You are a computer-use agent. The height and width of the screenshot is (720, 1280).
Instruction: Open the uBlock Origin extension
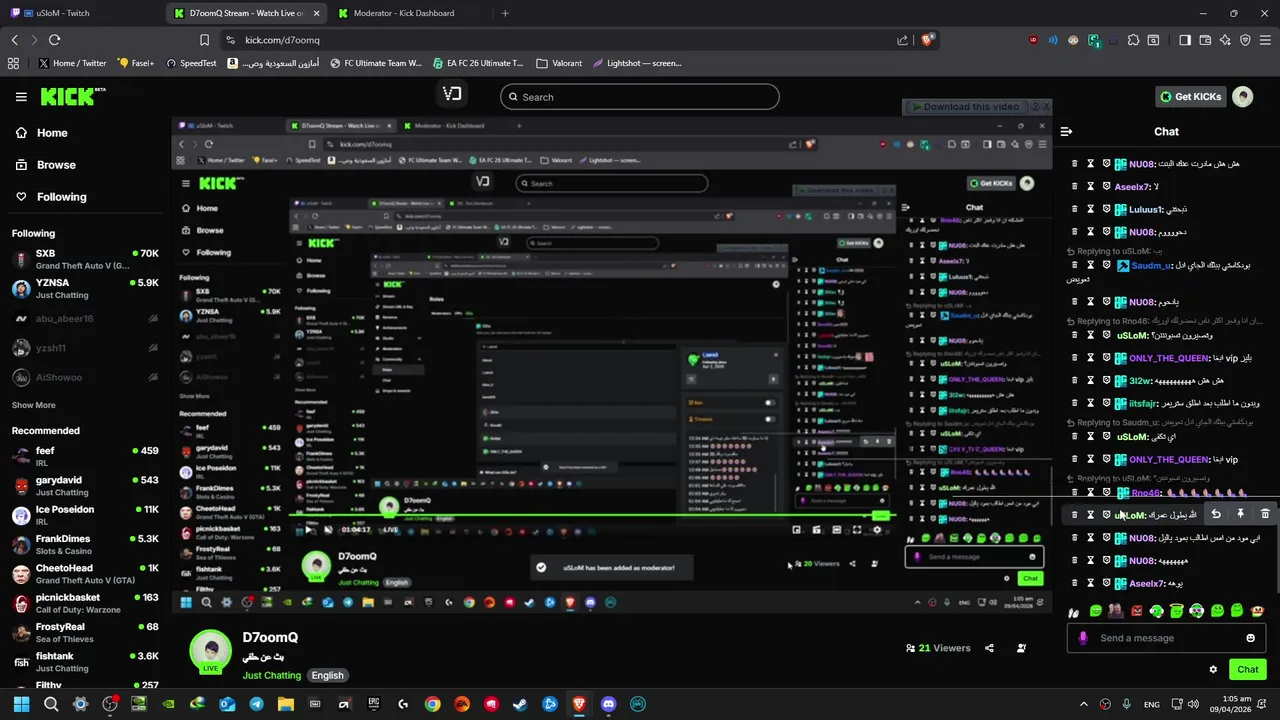pyautogui.click(x=1033, y=40)
